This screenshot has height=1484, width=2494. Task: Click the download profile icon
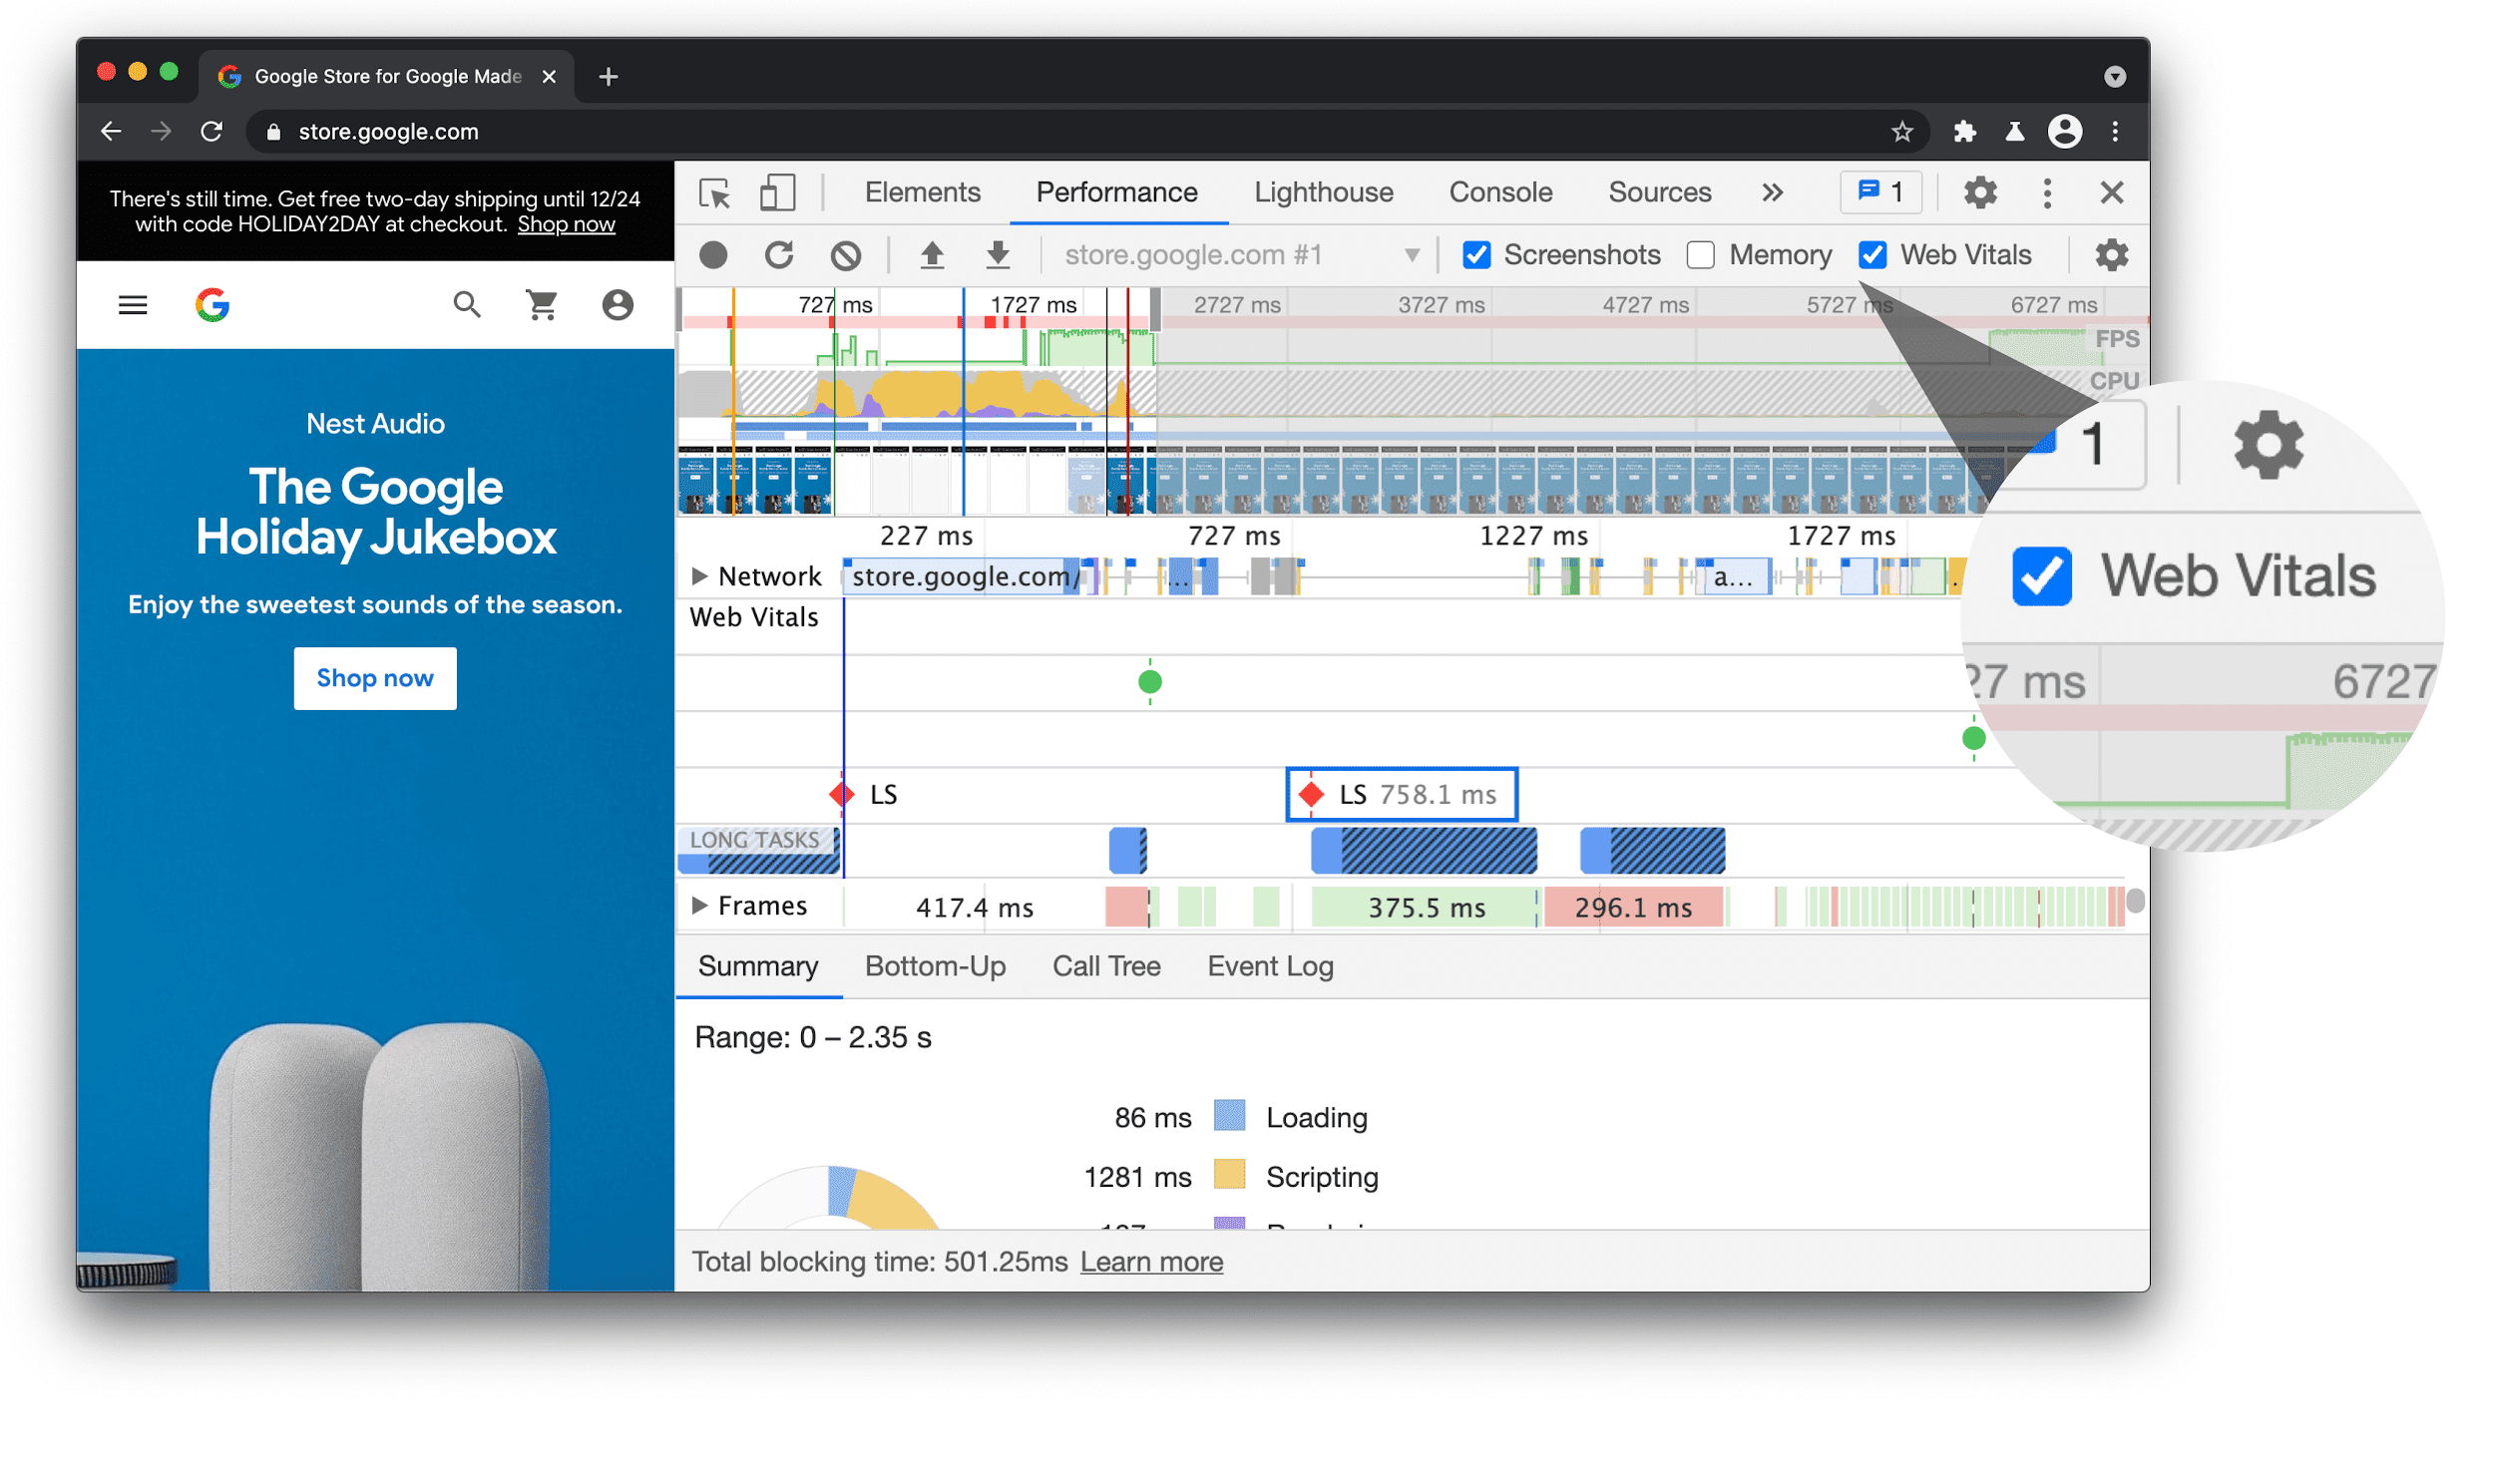tap(997, 252)
